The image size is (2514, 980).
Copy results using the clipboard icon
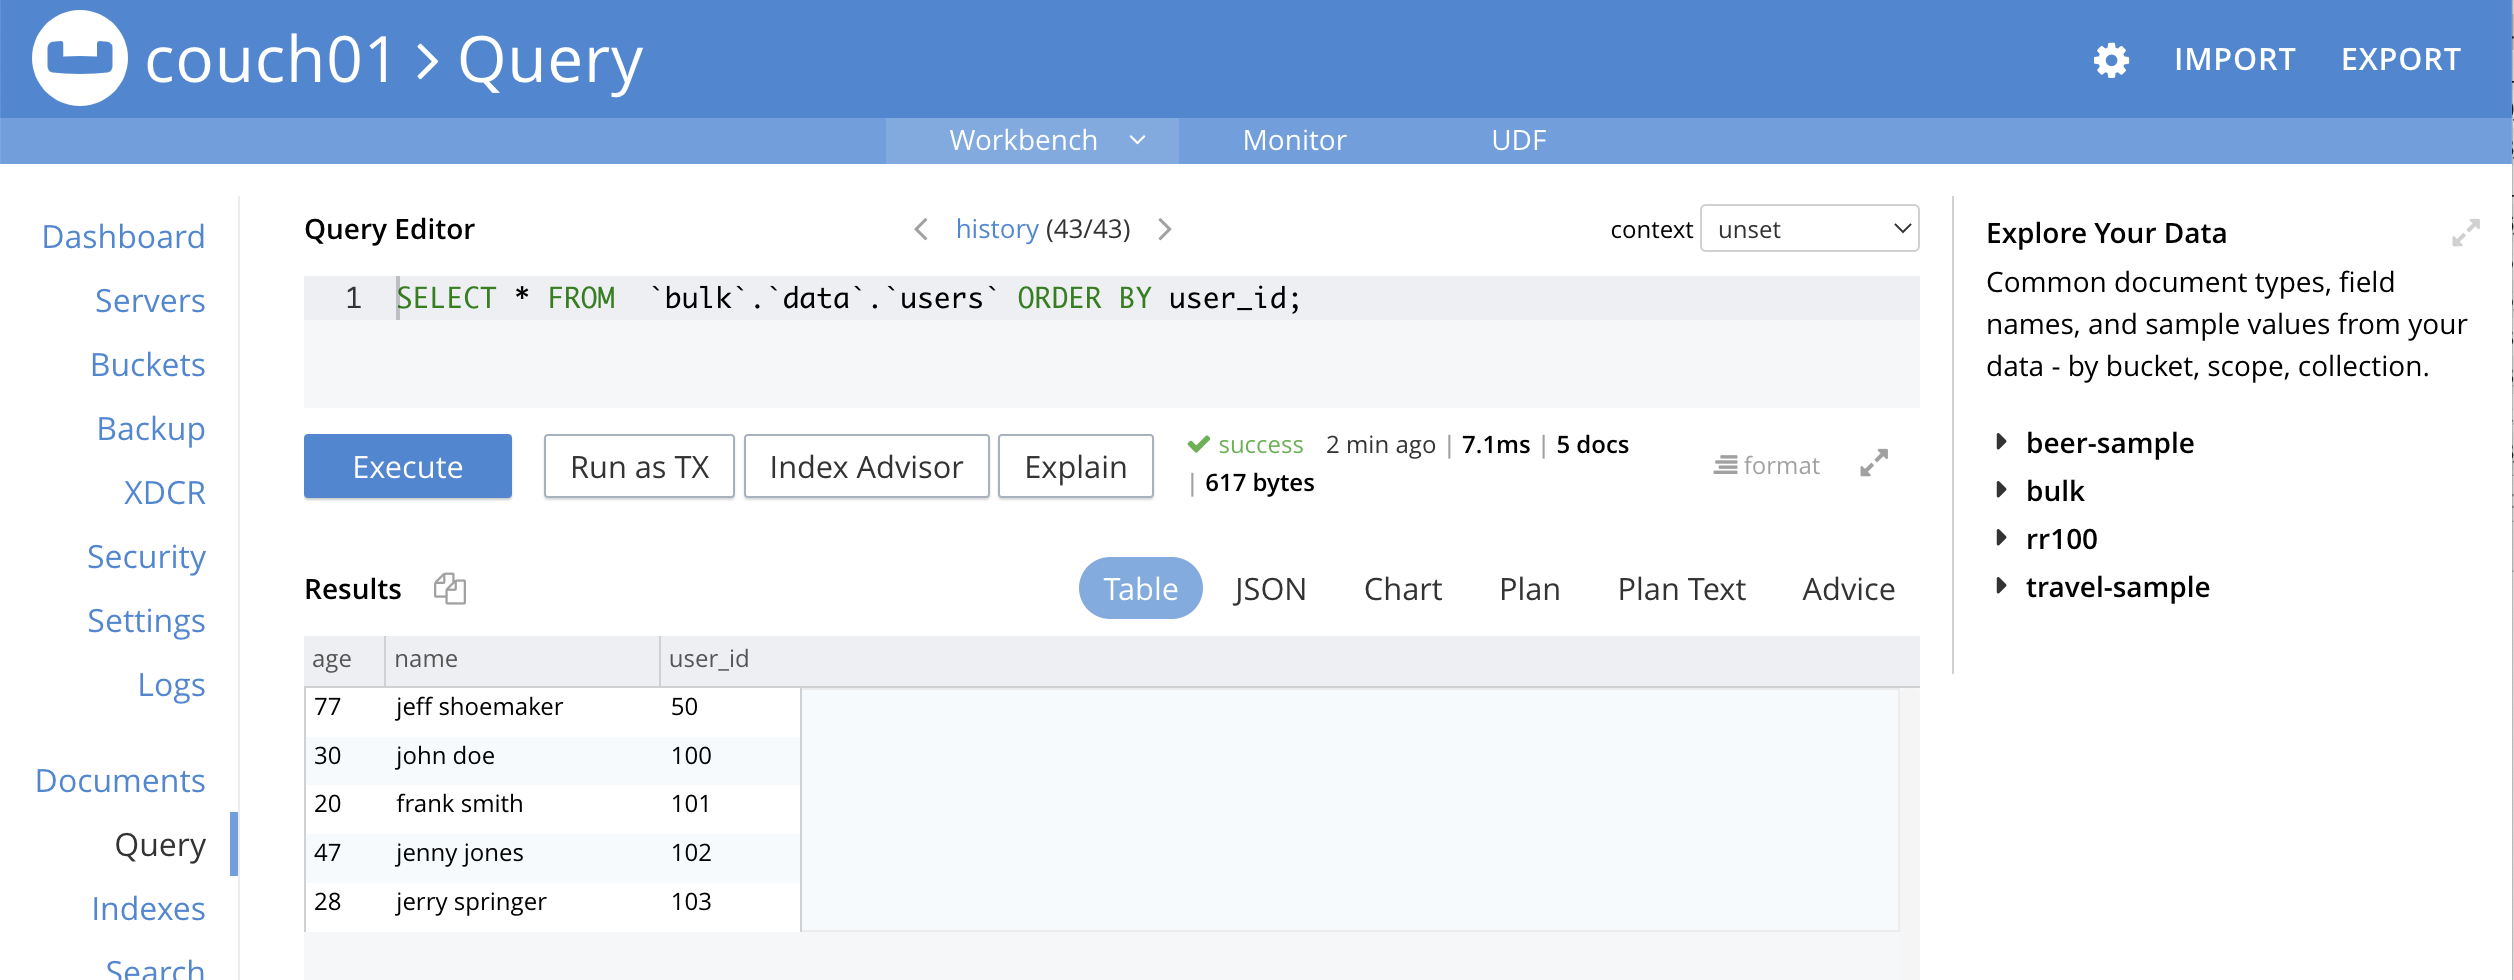click(x=450, y=588)
